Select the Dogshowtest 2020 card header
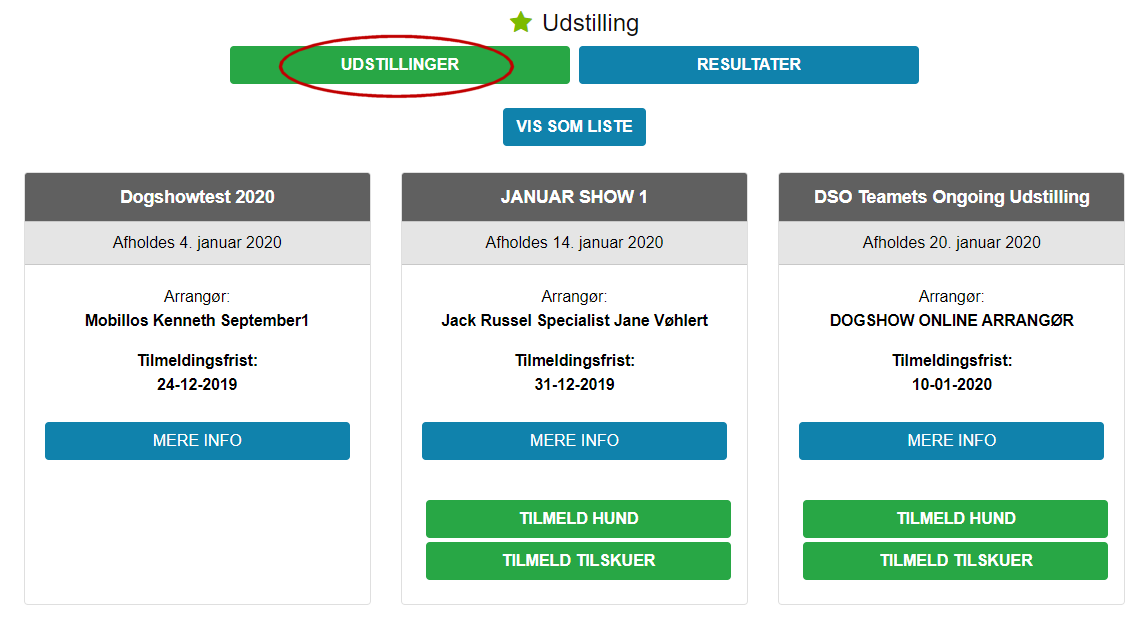1134x620 pixels. click(x=197, y=197)
